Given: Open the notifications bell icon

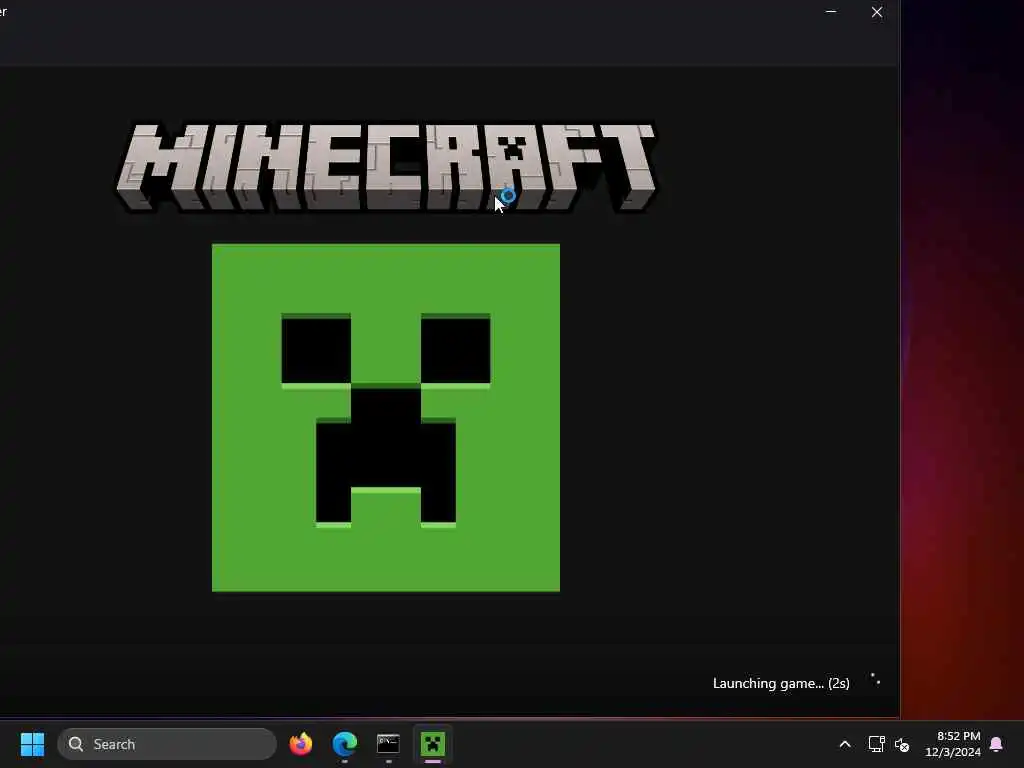Looking at the screenshot, I should pos(997,744).
